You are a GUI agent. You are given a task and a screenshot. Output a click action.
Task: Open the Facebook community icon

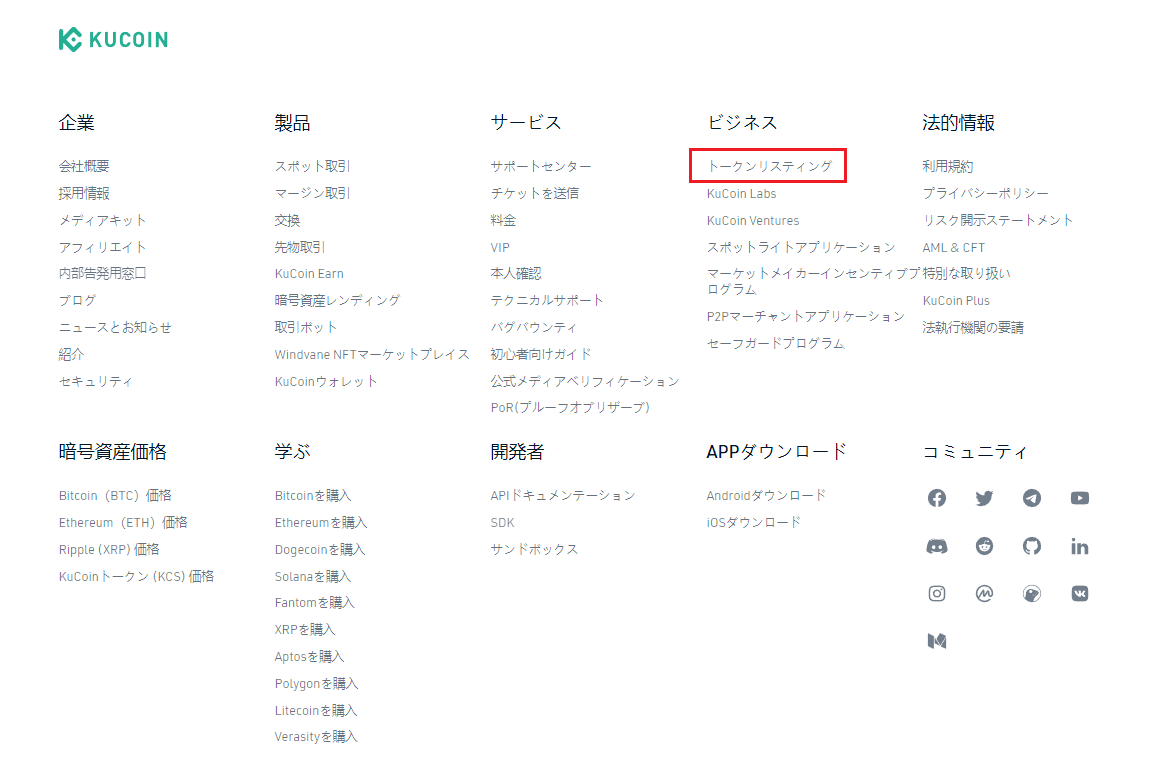pos(936,498)
